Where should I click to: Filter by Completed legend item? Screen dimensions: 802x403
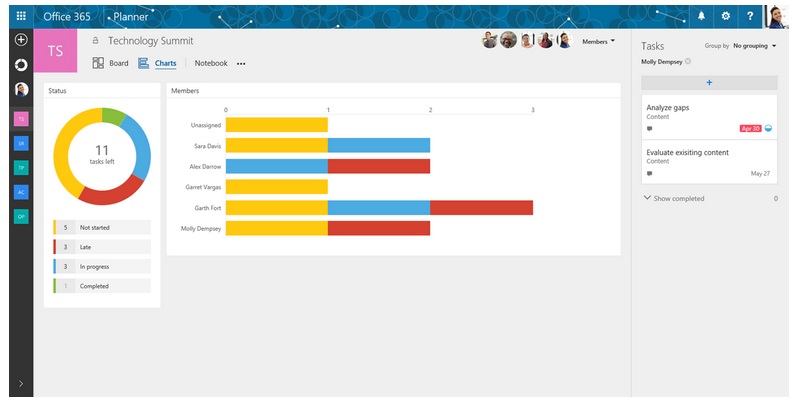point(102,286)
